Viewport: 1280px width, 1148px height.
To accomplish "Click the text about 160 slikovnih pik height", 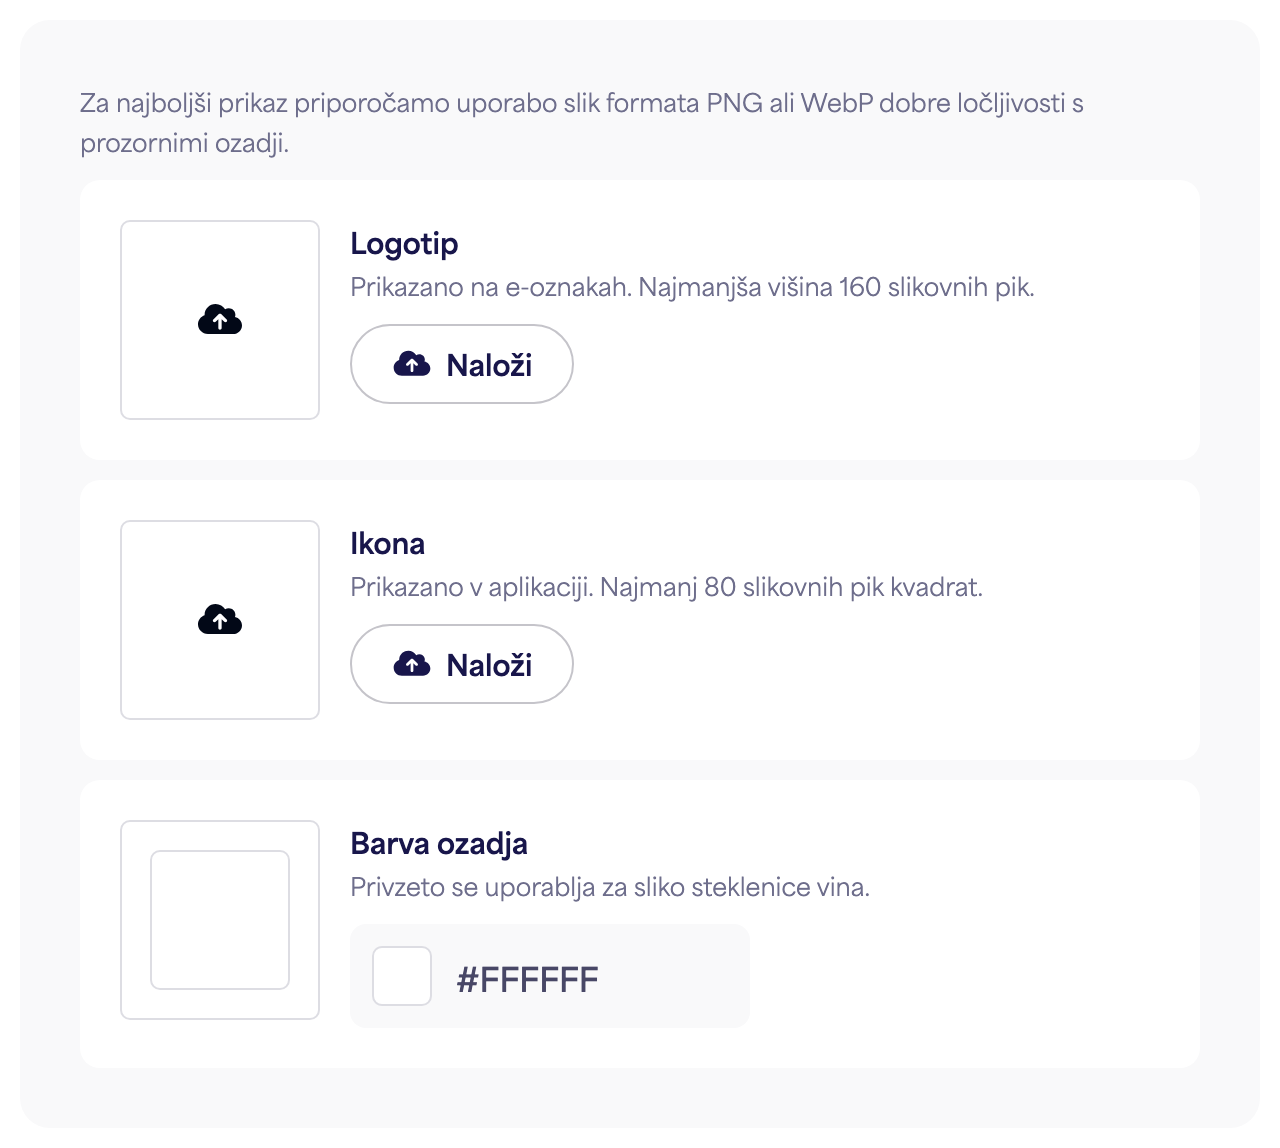I will point(692,288).
